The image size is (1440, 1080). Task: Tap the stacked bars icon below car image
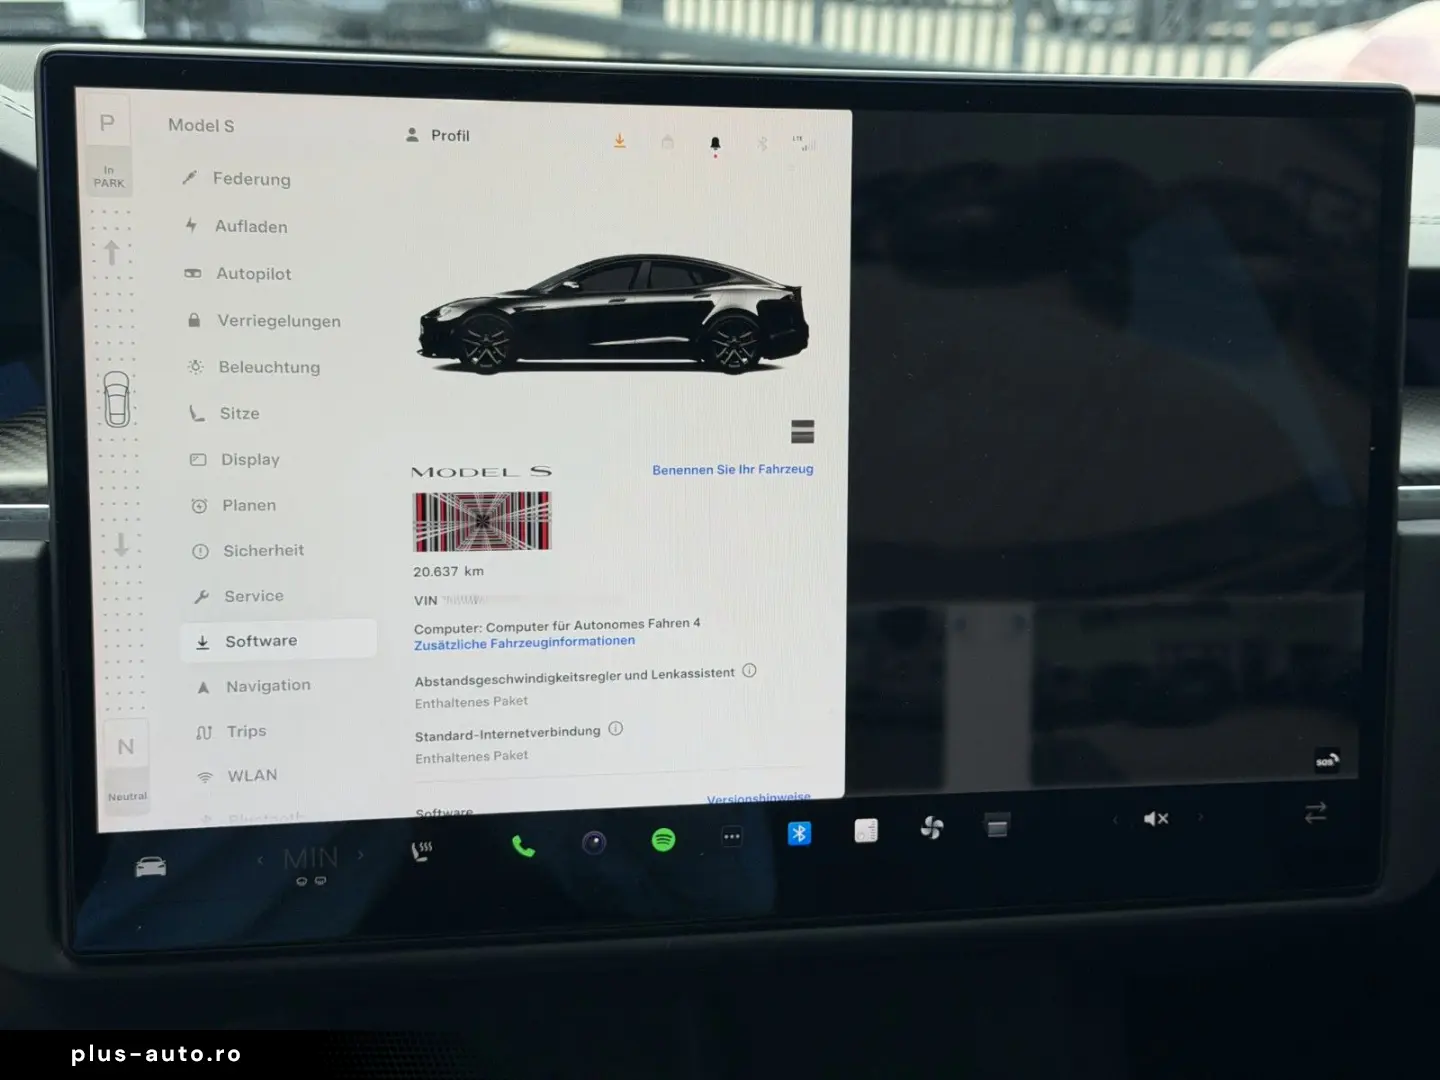802,431
